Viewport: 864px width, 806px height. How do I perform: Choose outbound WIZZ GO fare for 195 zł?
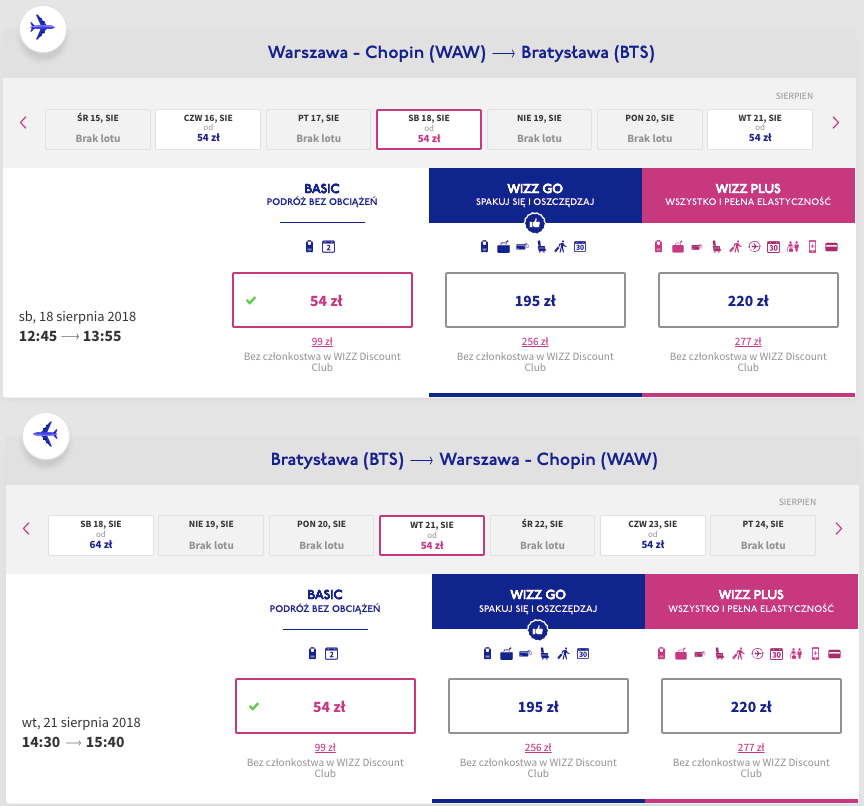(535, 300)
